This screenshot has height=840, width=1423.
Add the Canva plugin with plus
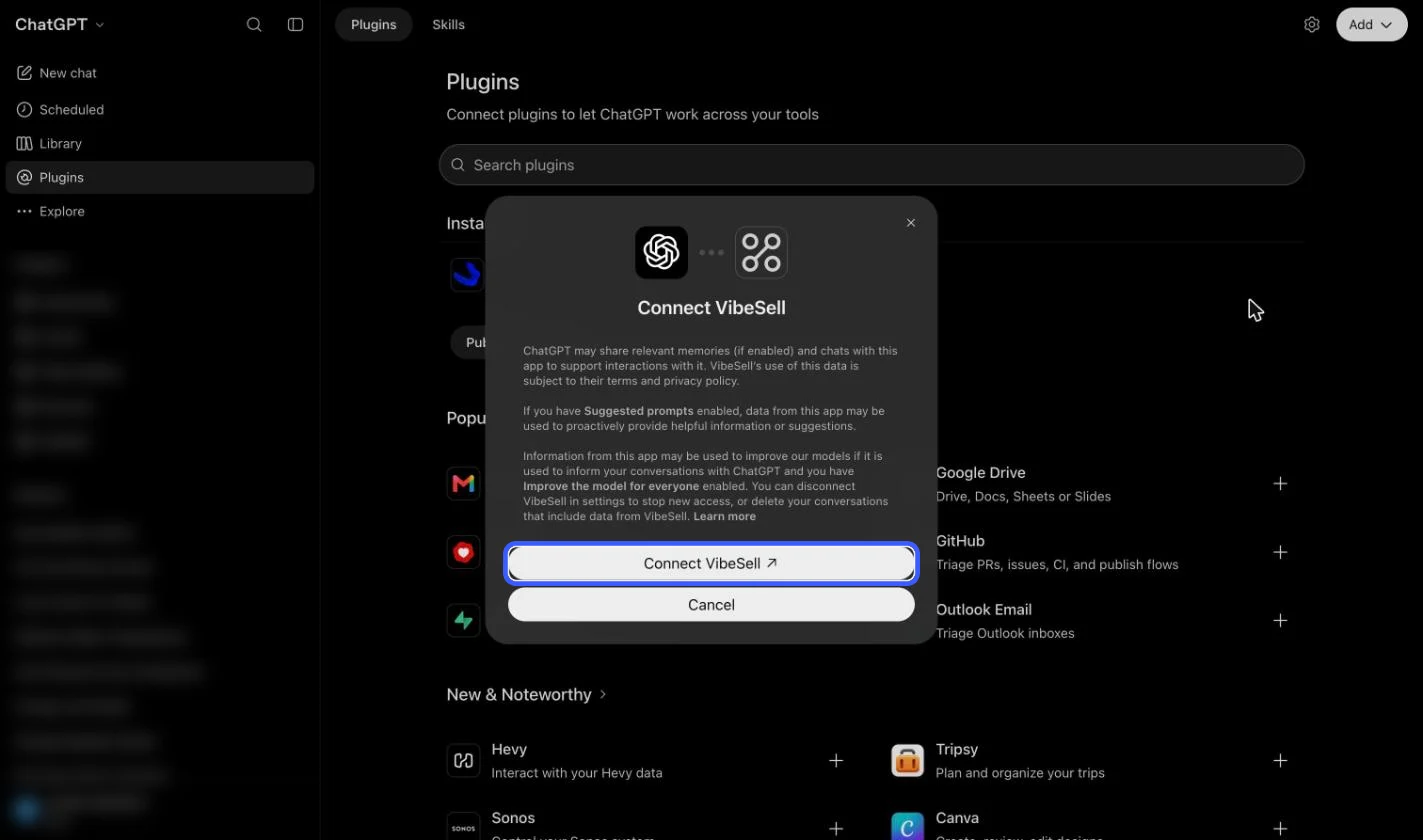(x=1280, y=828)
